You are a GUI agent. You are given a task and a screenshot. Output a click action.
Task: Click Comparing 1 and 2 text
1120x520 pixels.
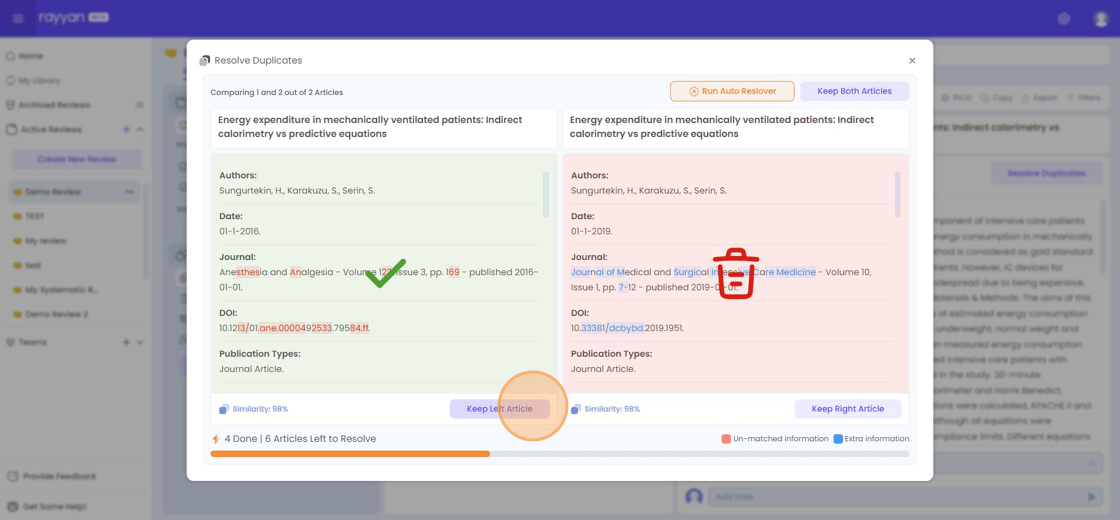(x=276, y=92)
